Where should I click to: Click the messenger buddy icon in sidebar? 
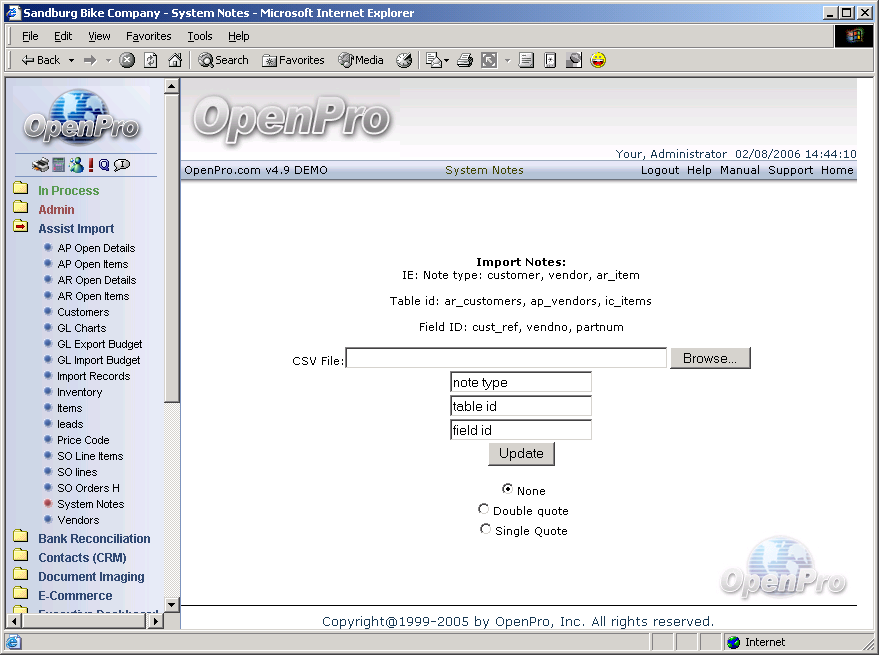pyautogui.click(x=76, y=165)
